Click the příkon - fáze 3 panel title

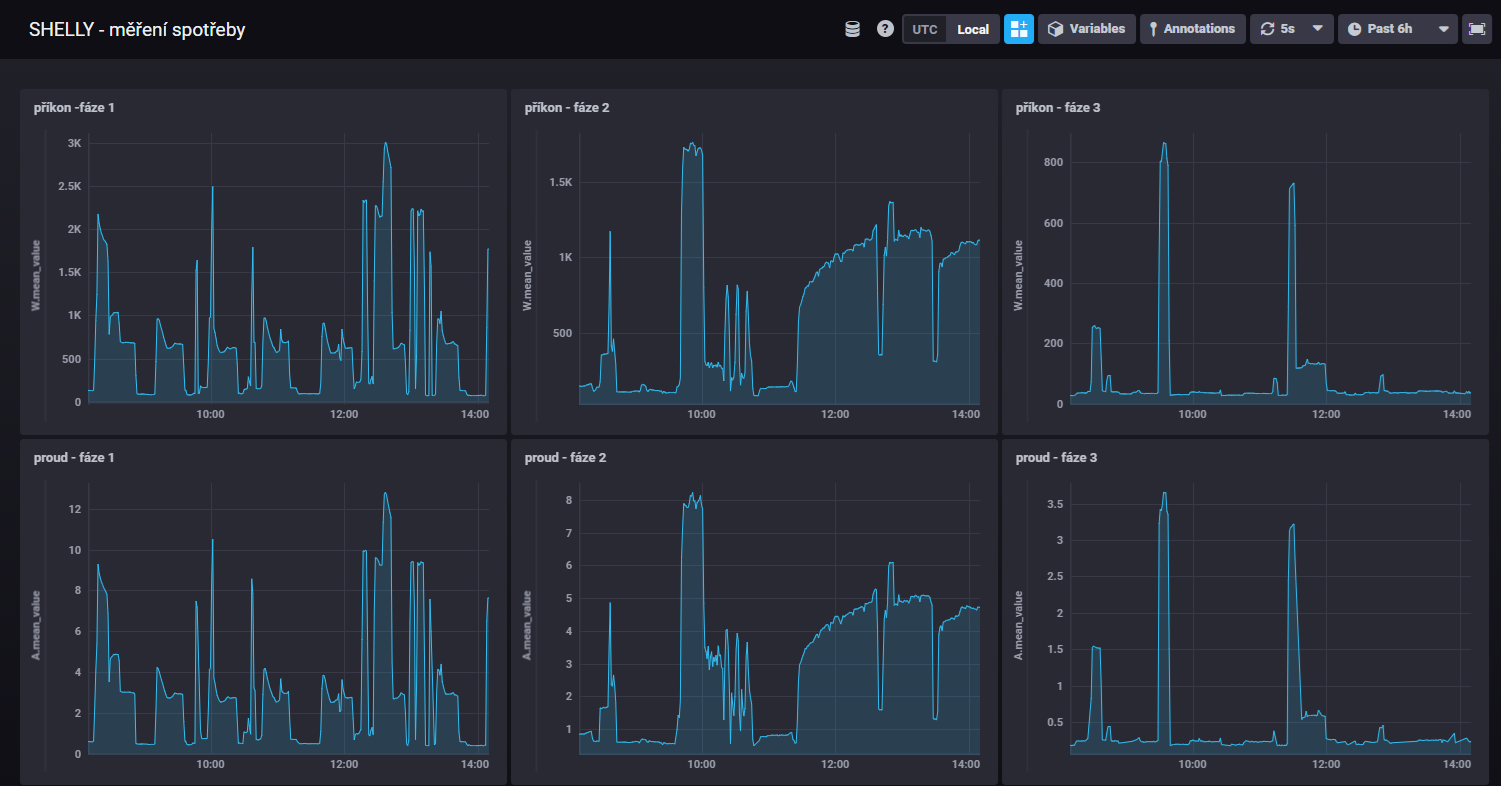point(1057,107)
